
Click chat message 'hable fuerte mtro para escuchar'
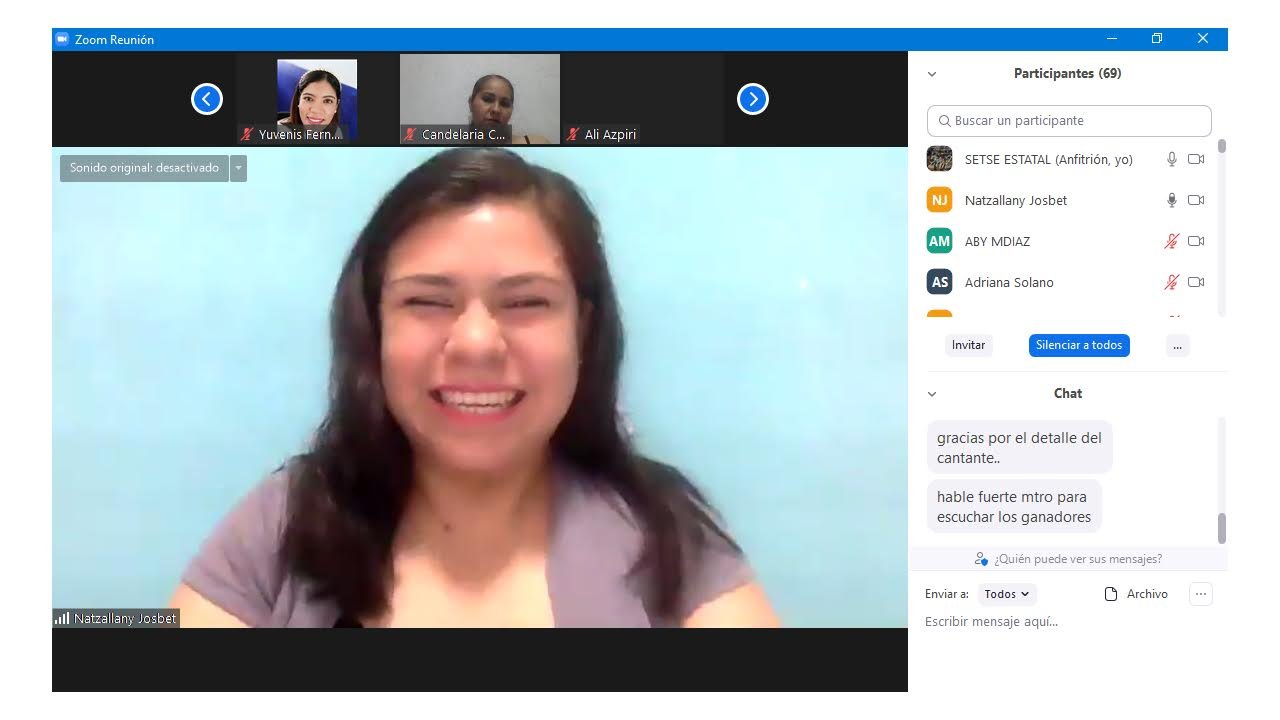(x=1014, y=506)
